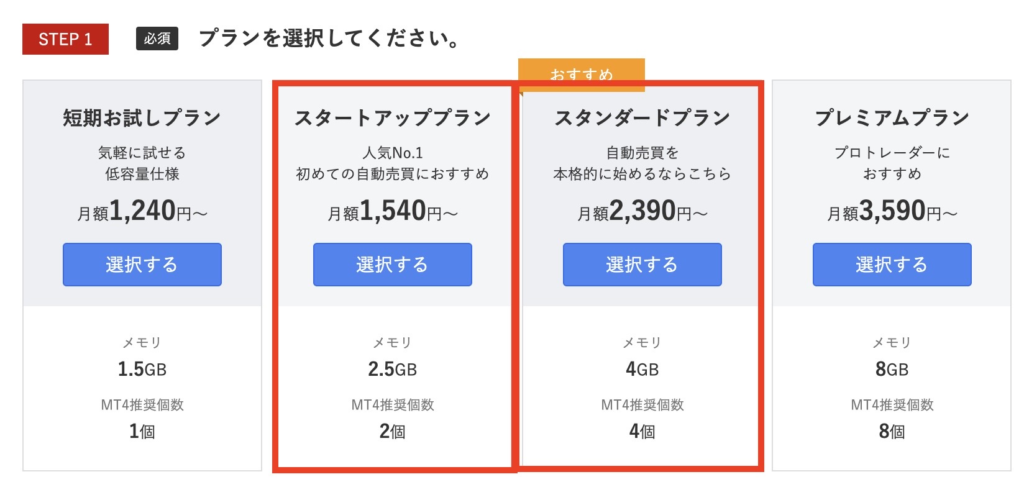The width and height of the screenshot is (1024, 482).
Task: Select the 短期お試しプラン button
Action: pyautogui.click(x=142, y=265)
